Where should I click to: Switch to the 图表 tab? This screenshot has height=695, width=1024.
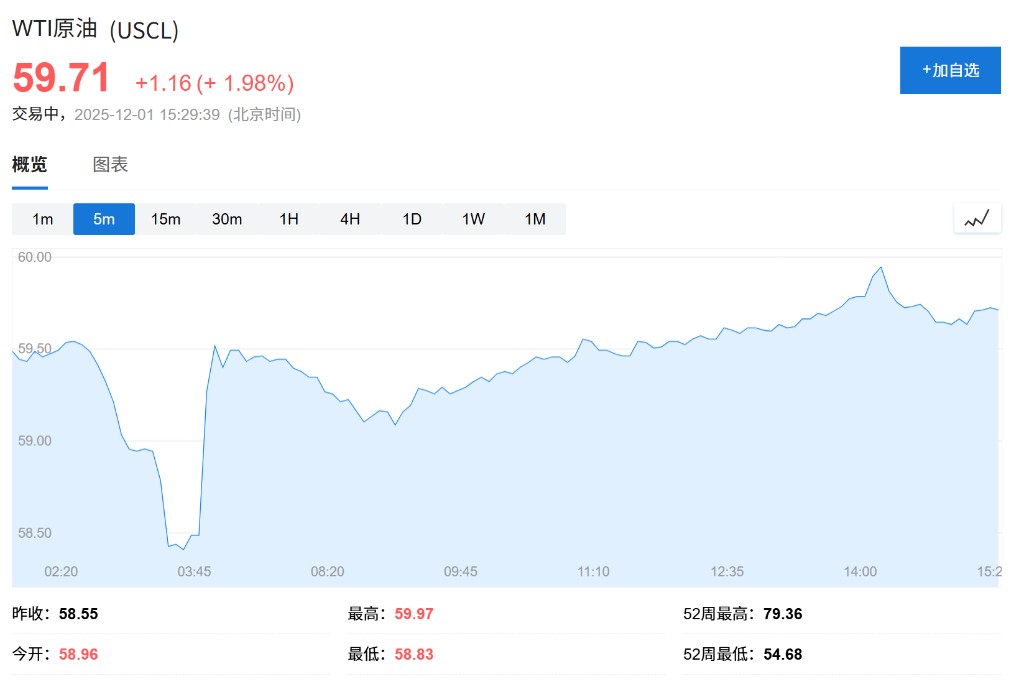[110, 165]
